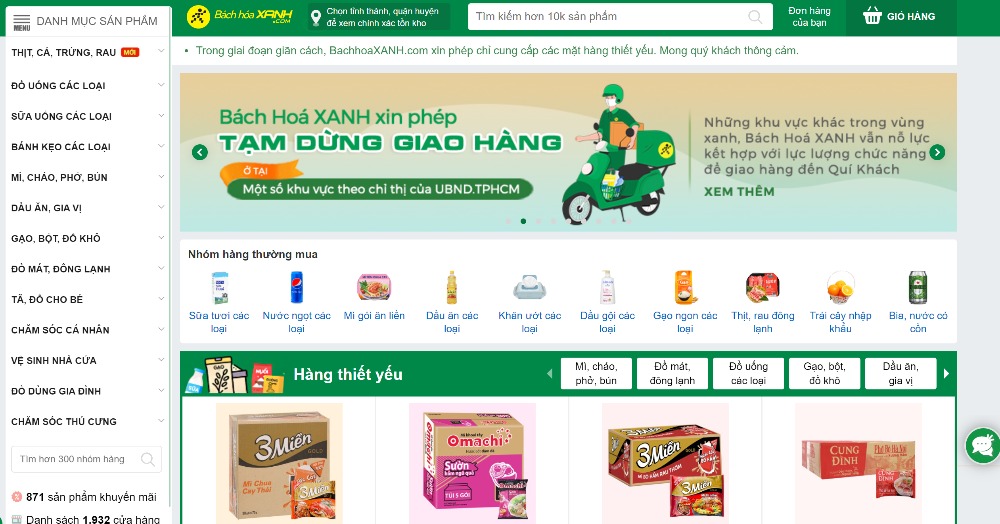The image size is (1000, 524).
Task: Click the Bách hóa XANH logo
Action: tap(240, 16)
